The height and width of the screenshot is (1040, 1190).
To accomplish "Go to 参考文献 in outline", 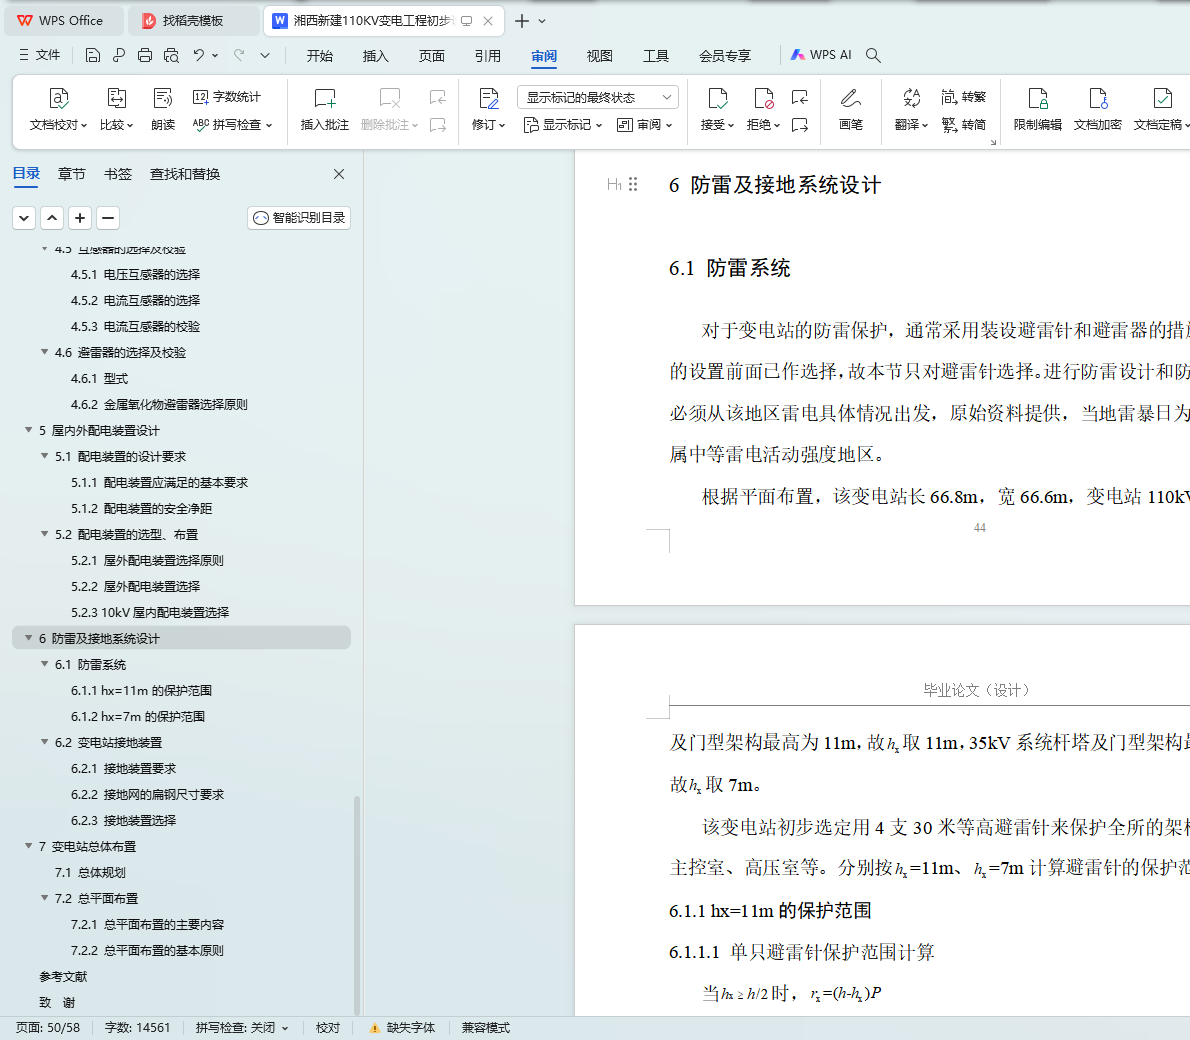I will (x=63, y=976).
